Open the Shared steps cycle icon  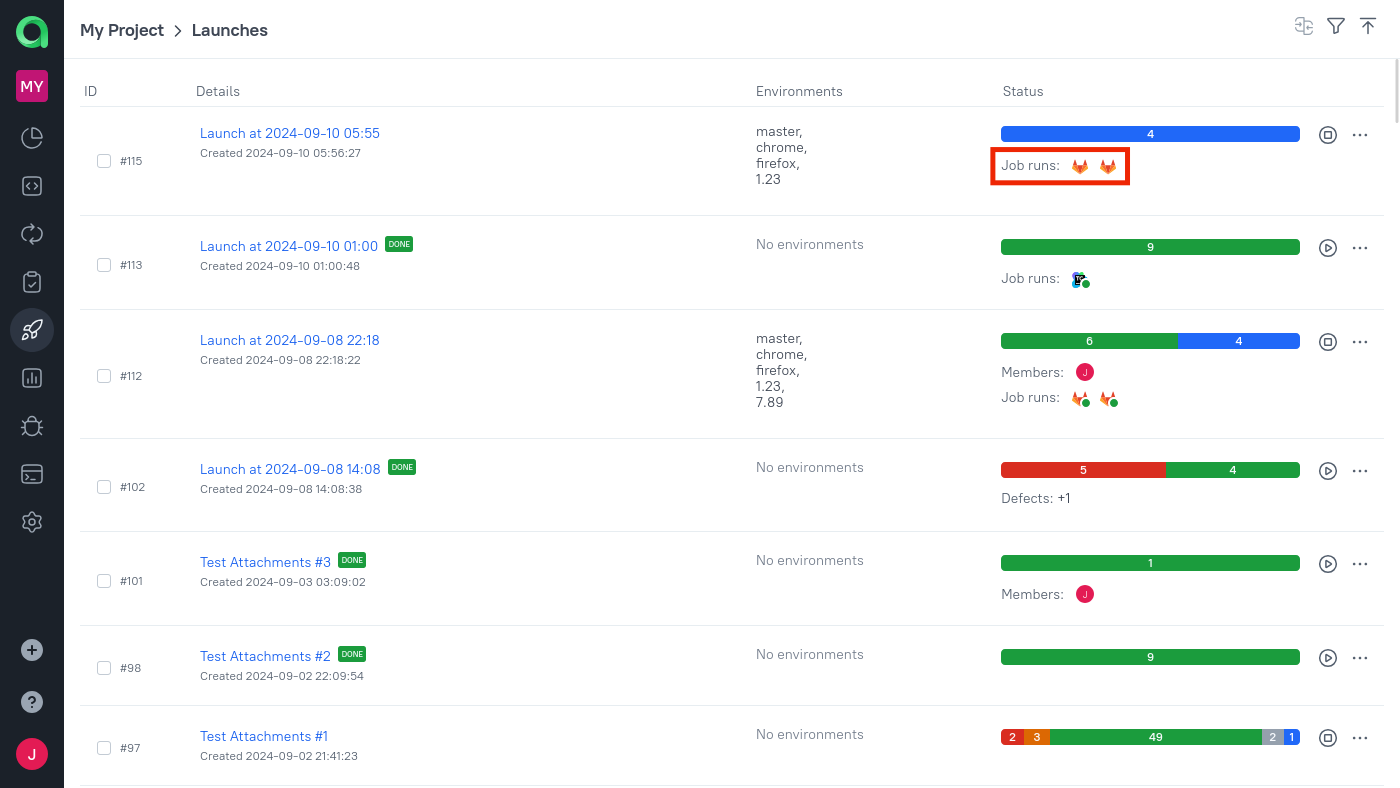(32, 234)
